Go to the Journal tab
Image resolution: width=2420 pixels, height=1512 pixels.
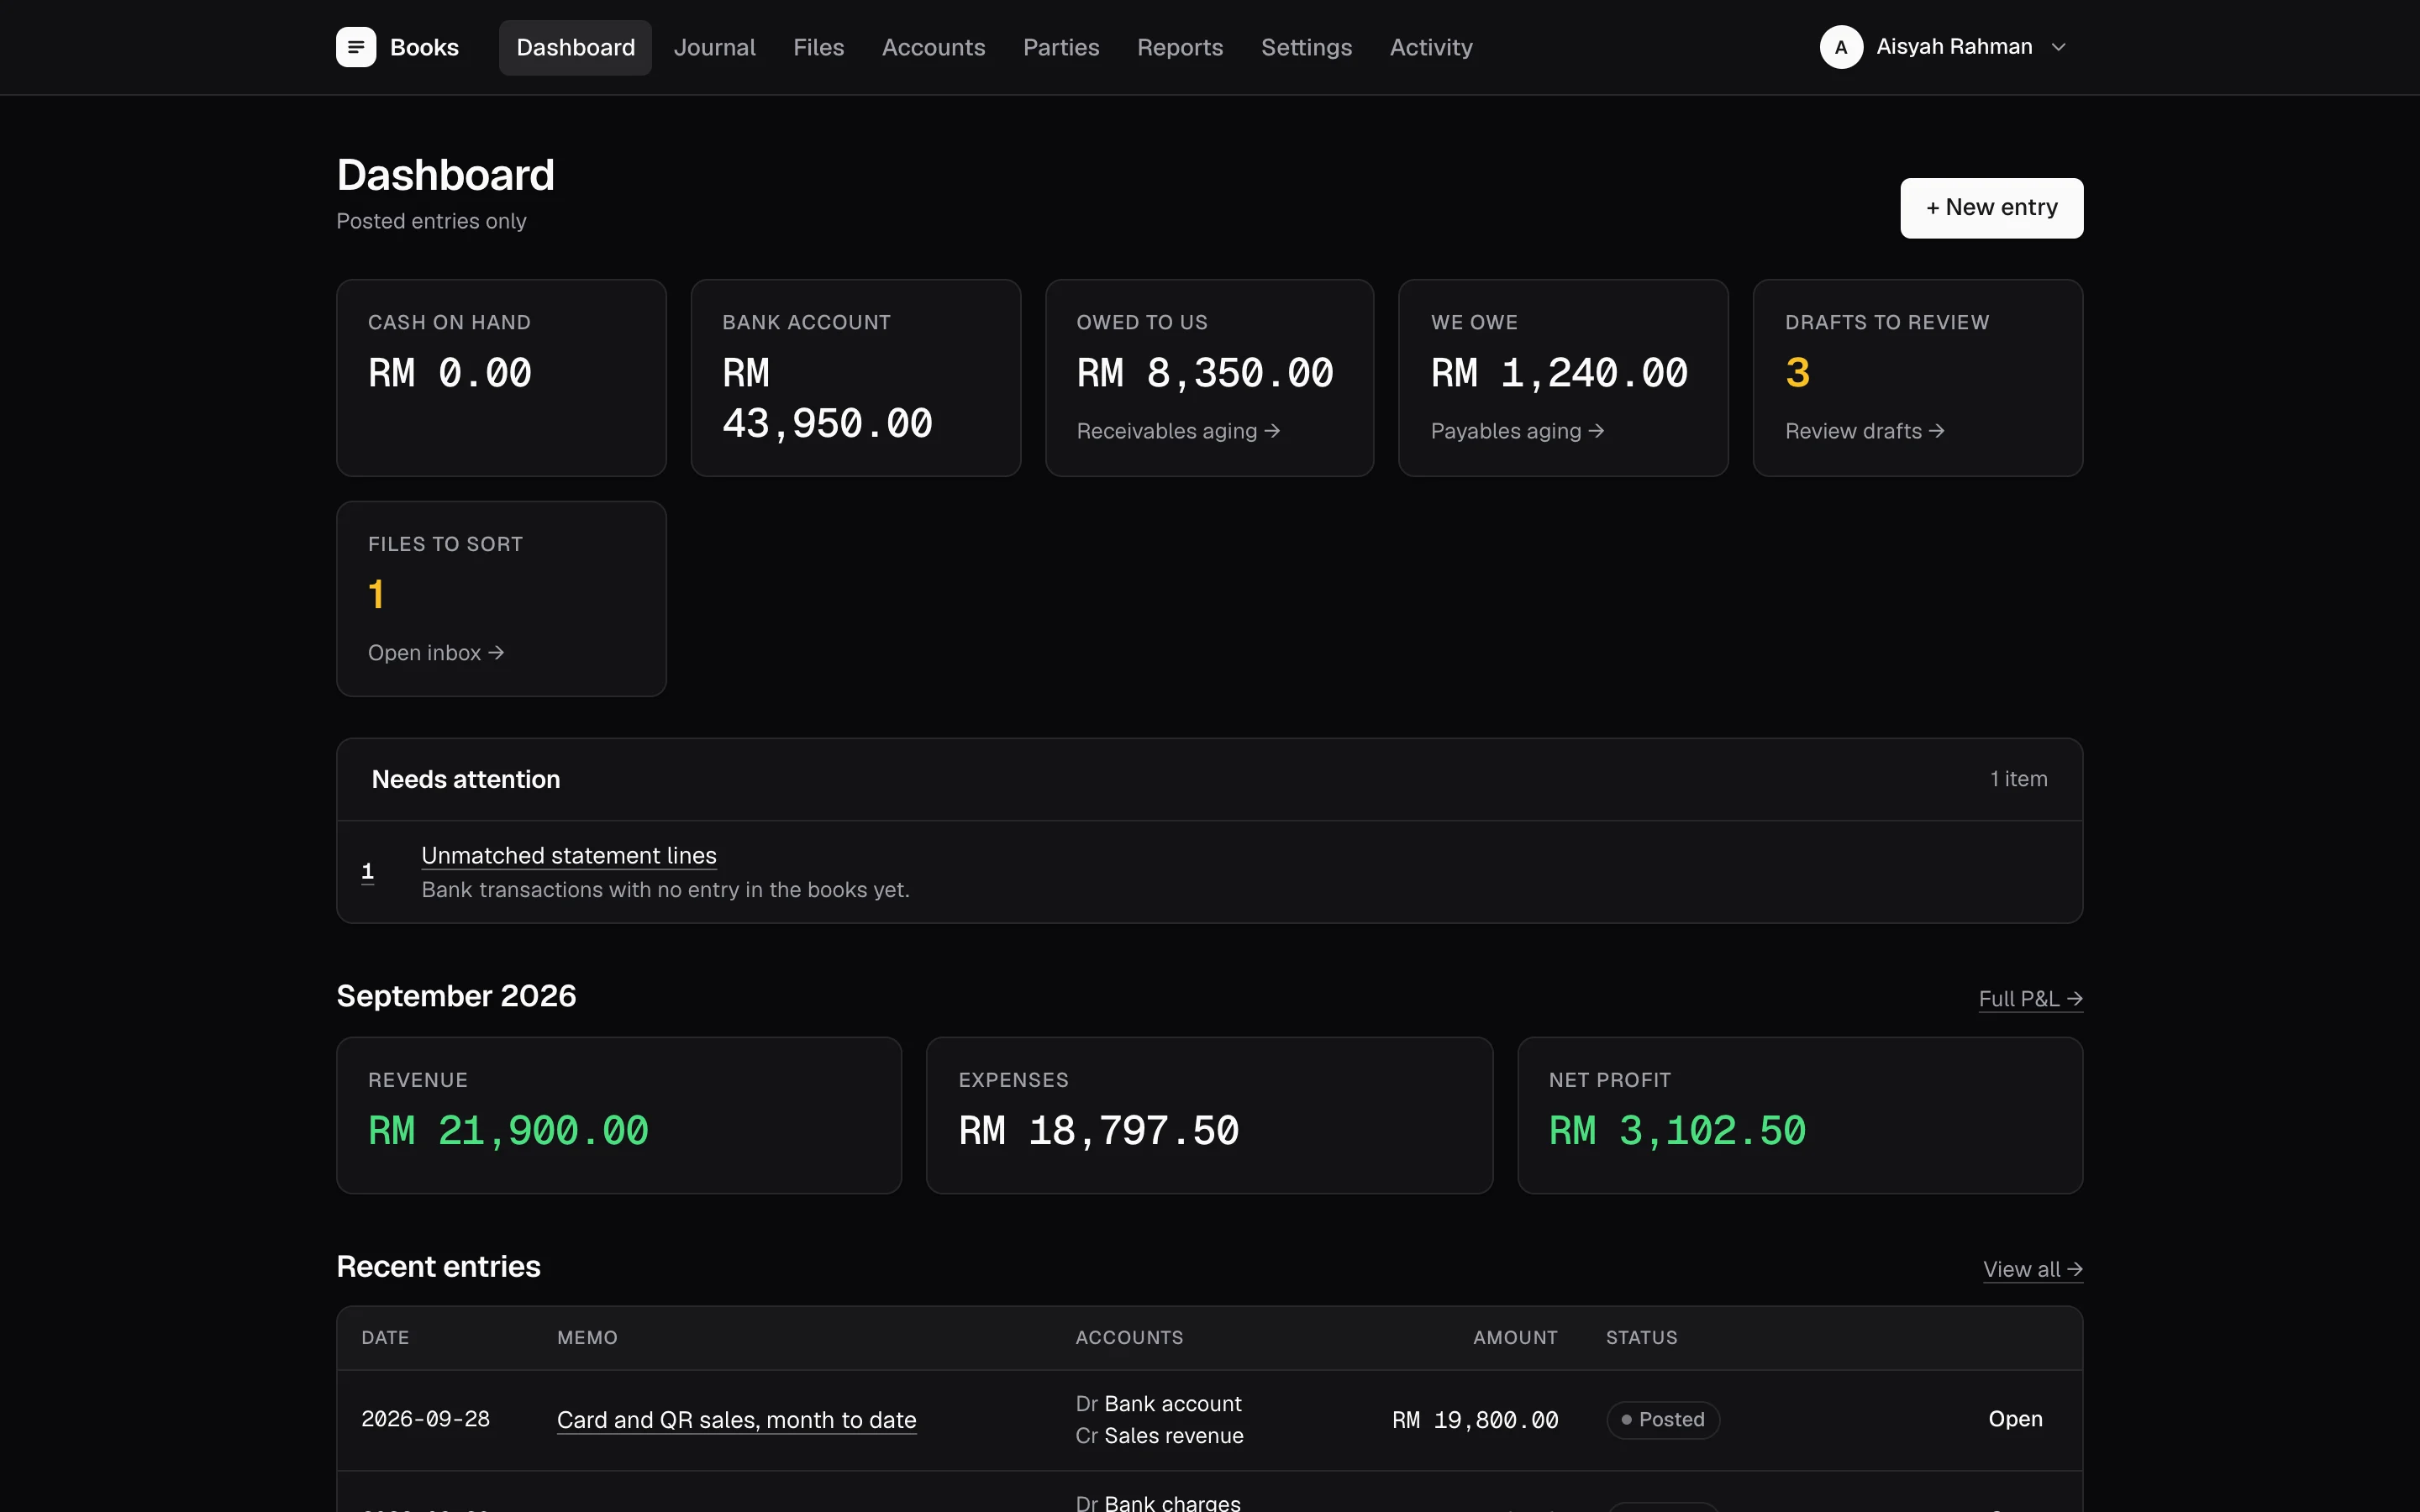click(714, 47)
